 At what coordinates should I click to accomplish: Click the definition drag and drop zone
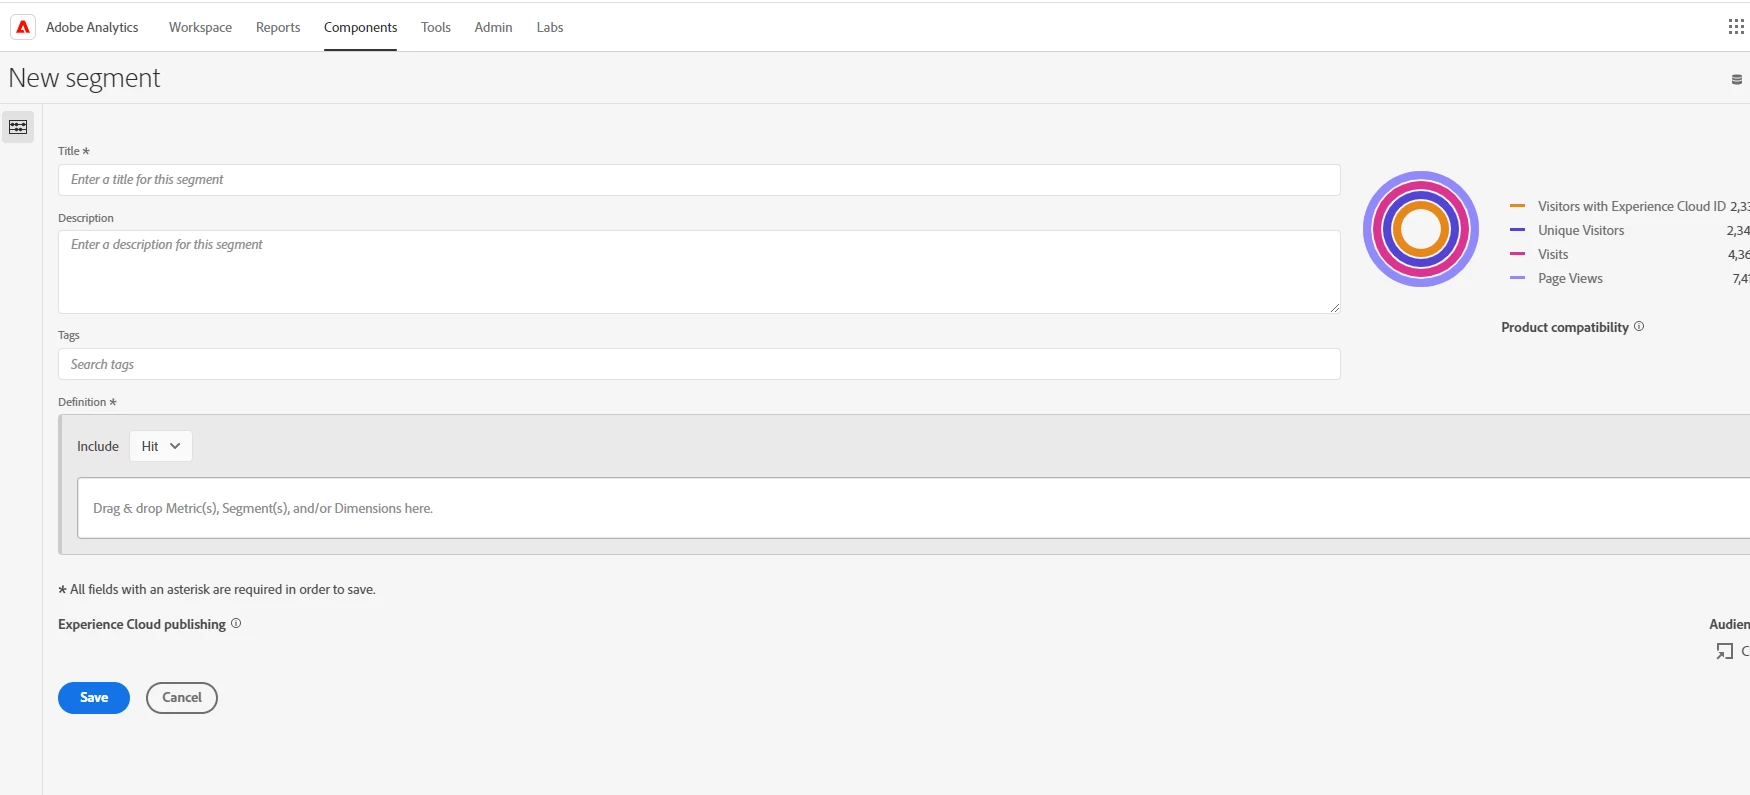(913, 508)
